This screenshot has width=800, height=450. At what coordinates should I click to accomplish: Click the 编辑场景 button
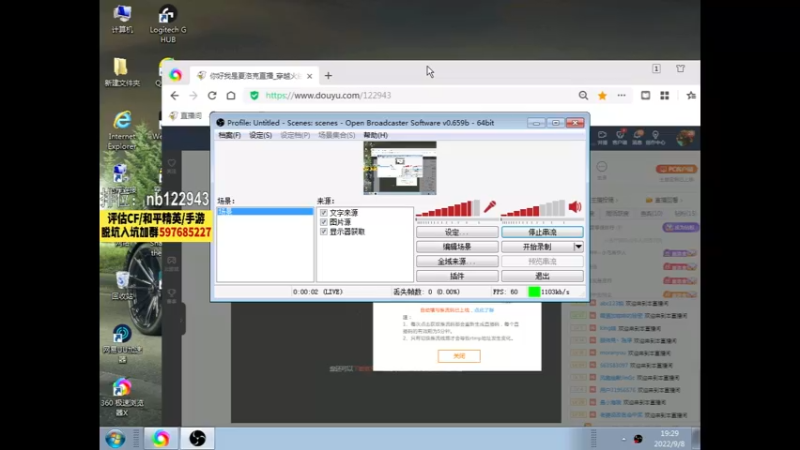457,246
